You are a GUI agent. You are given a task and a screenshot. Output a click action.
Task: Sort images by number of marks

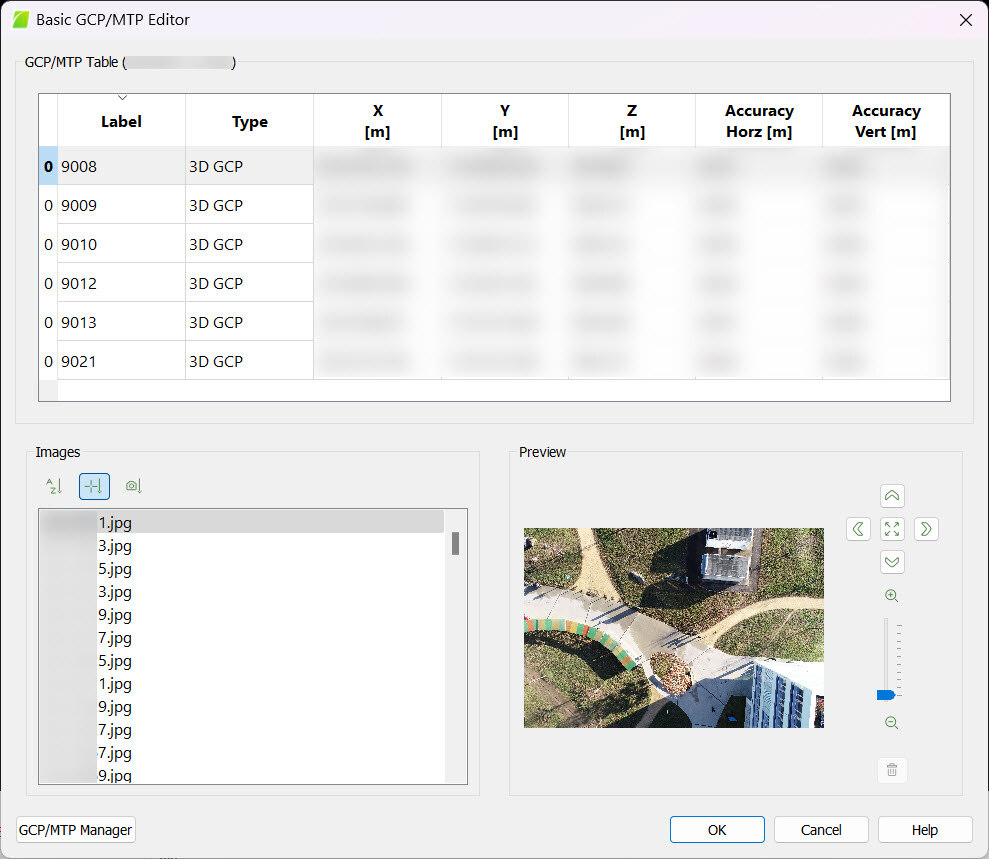pyautogui.click(x=94, y=486)
